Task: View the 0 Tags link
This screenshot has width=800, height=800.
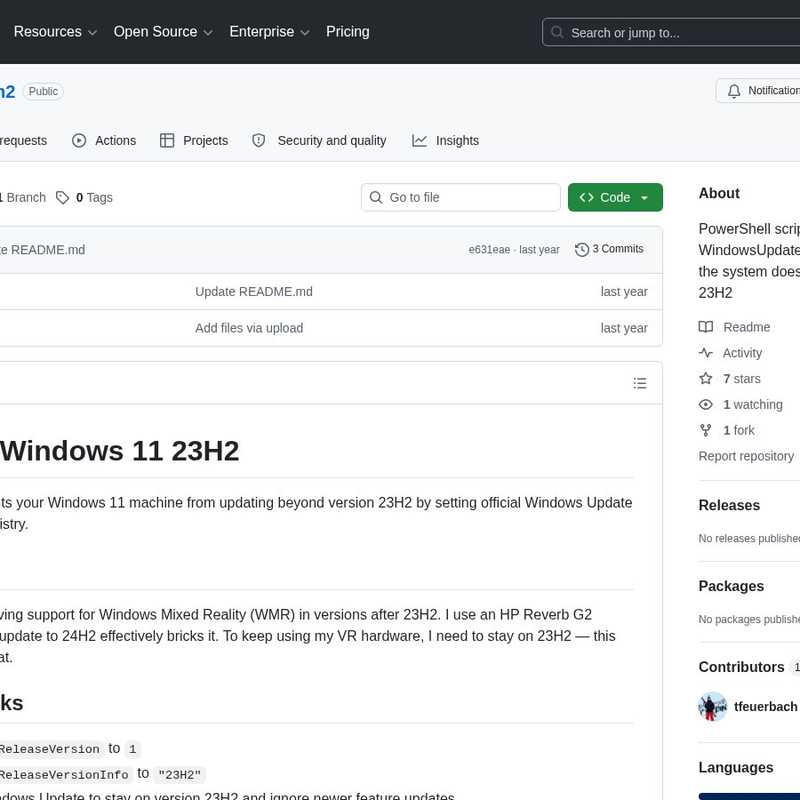Action: (85, 197)
